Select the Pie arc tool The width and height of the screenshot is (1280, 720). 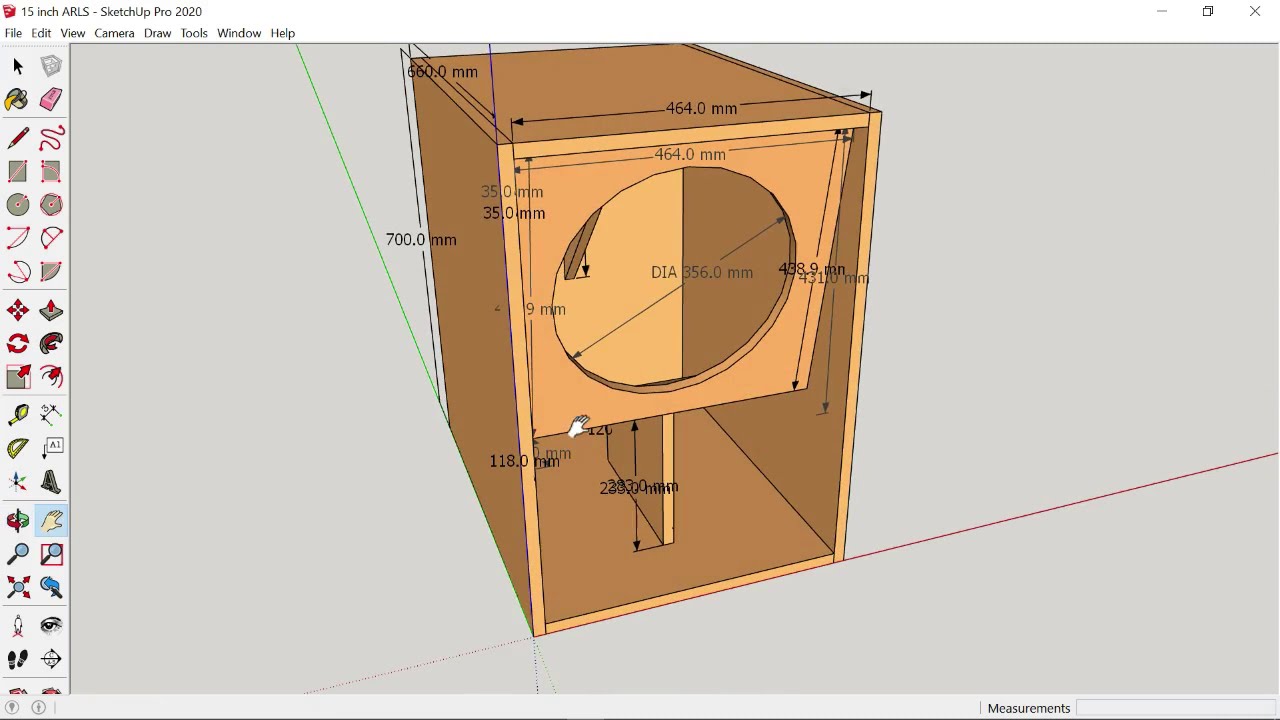51,271
